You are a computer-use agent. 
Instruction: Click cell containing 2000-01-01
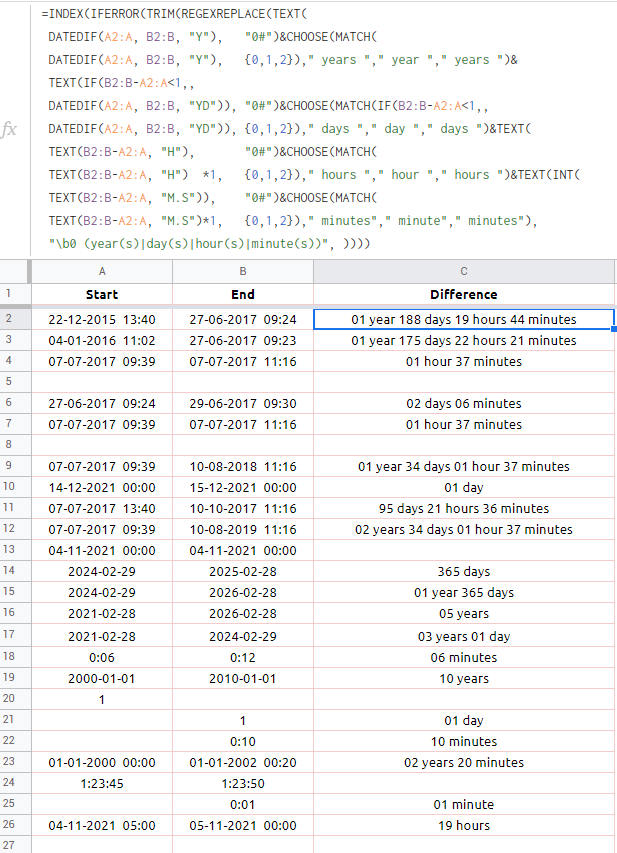102,678
